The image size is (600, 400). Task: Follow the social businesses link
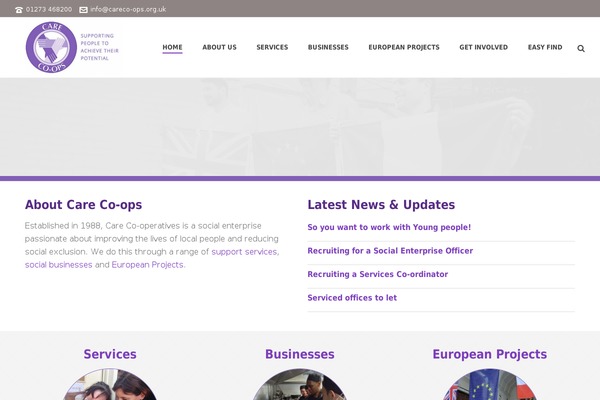tap(59, 264)
